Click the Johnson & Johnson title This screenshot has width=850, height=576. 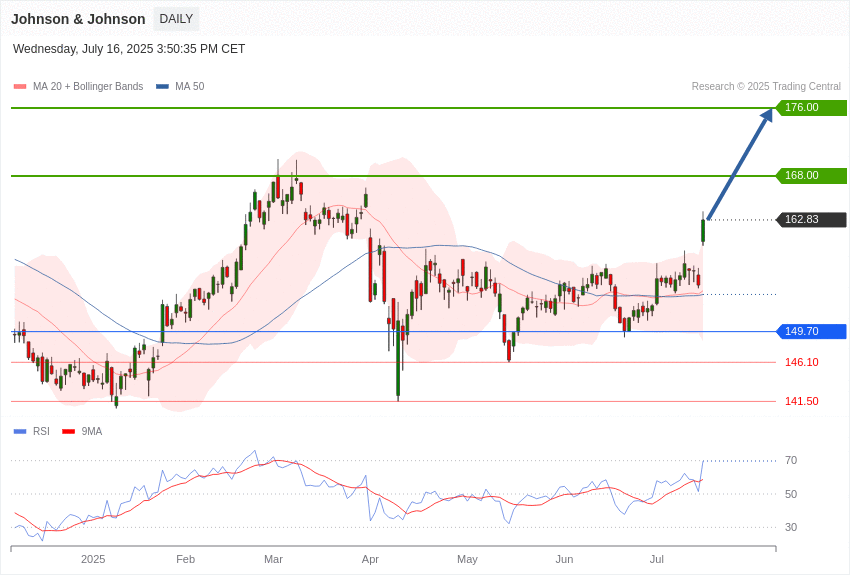[78, 20]
